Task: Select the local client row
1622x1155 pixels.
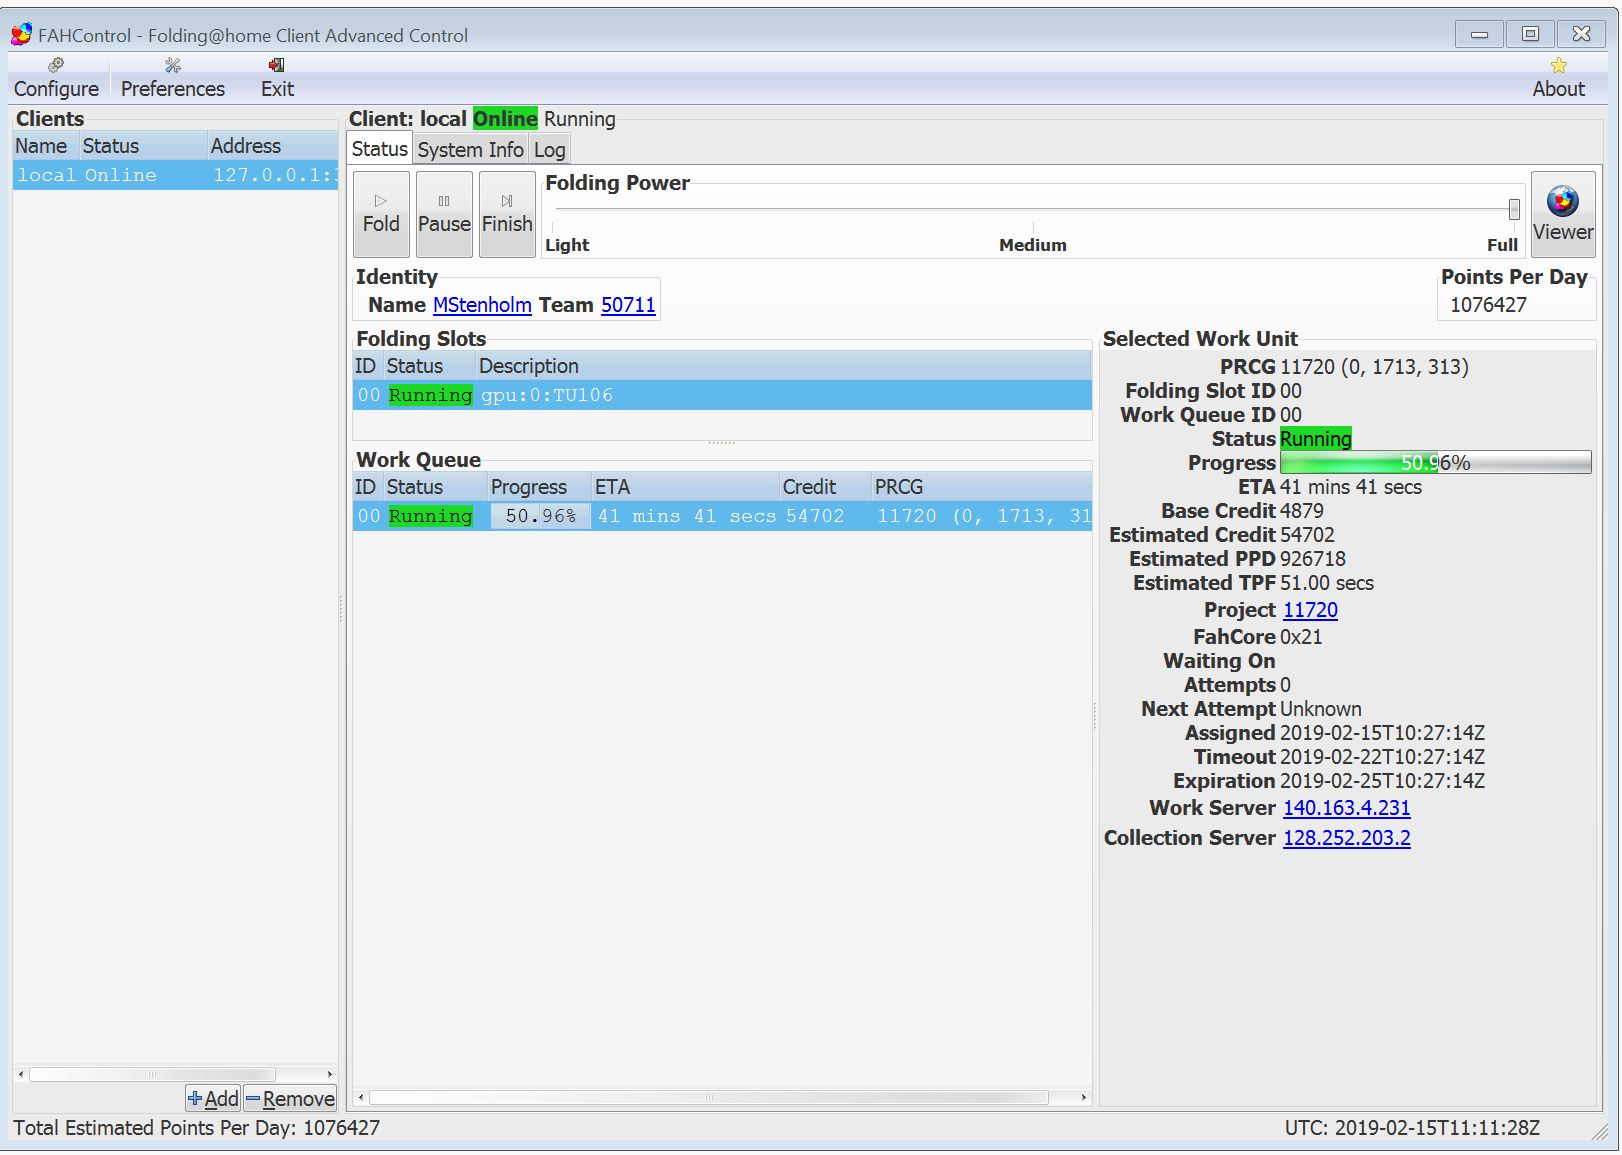Action: point(175,175)
